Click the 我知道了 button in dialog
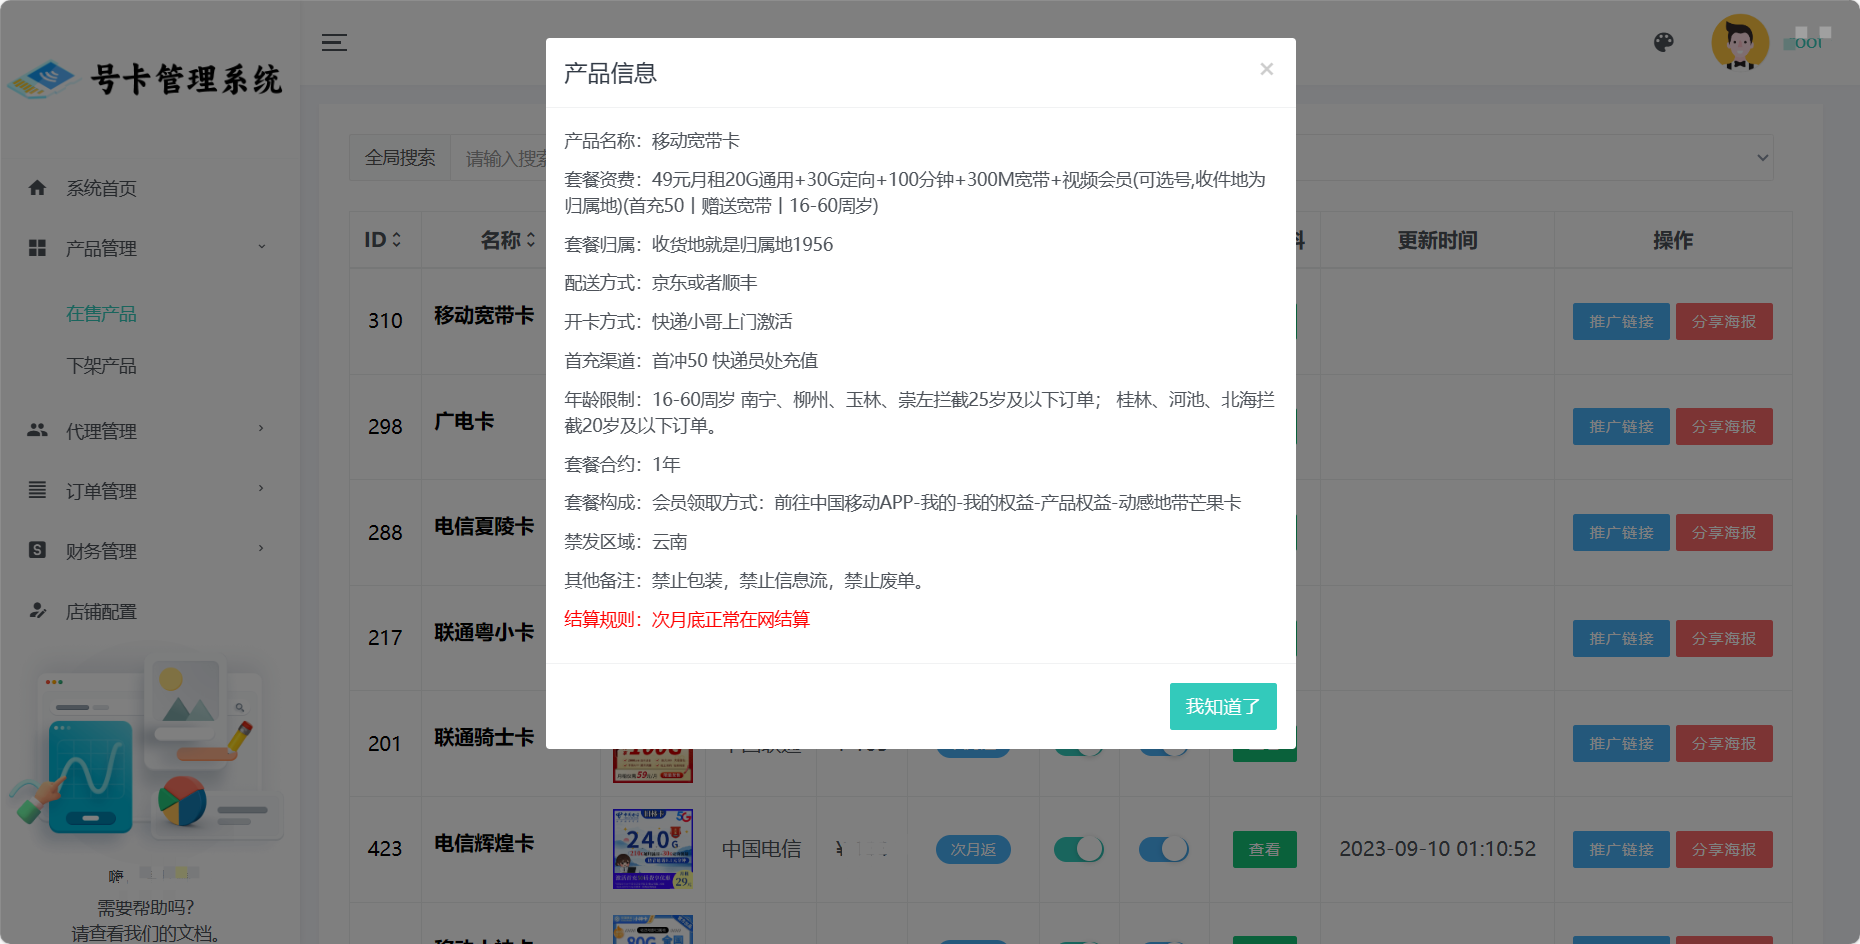The height and width of the screenshot is (944, 1860). point(1223,706)
